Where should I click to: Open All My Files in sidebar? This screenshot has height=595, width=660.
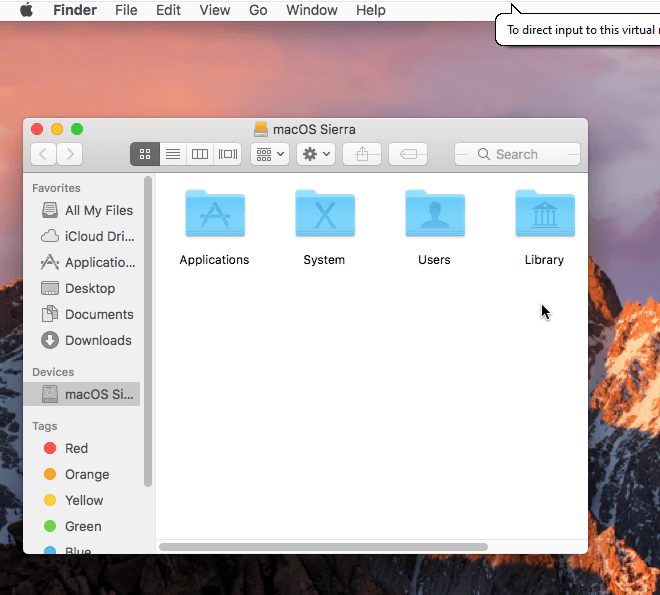click(x=82, y=210)
